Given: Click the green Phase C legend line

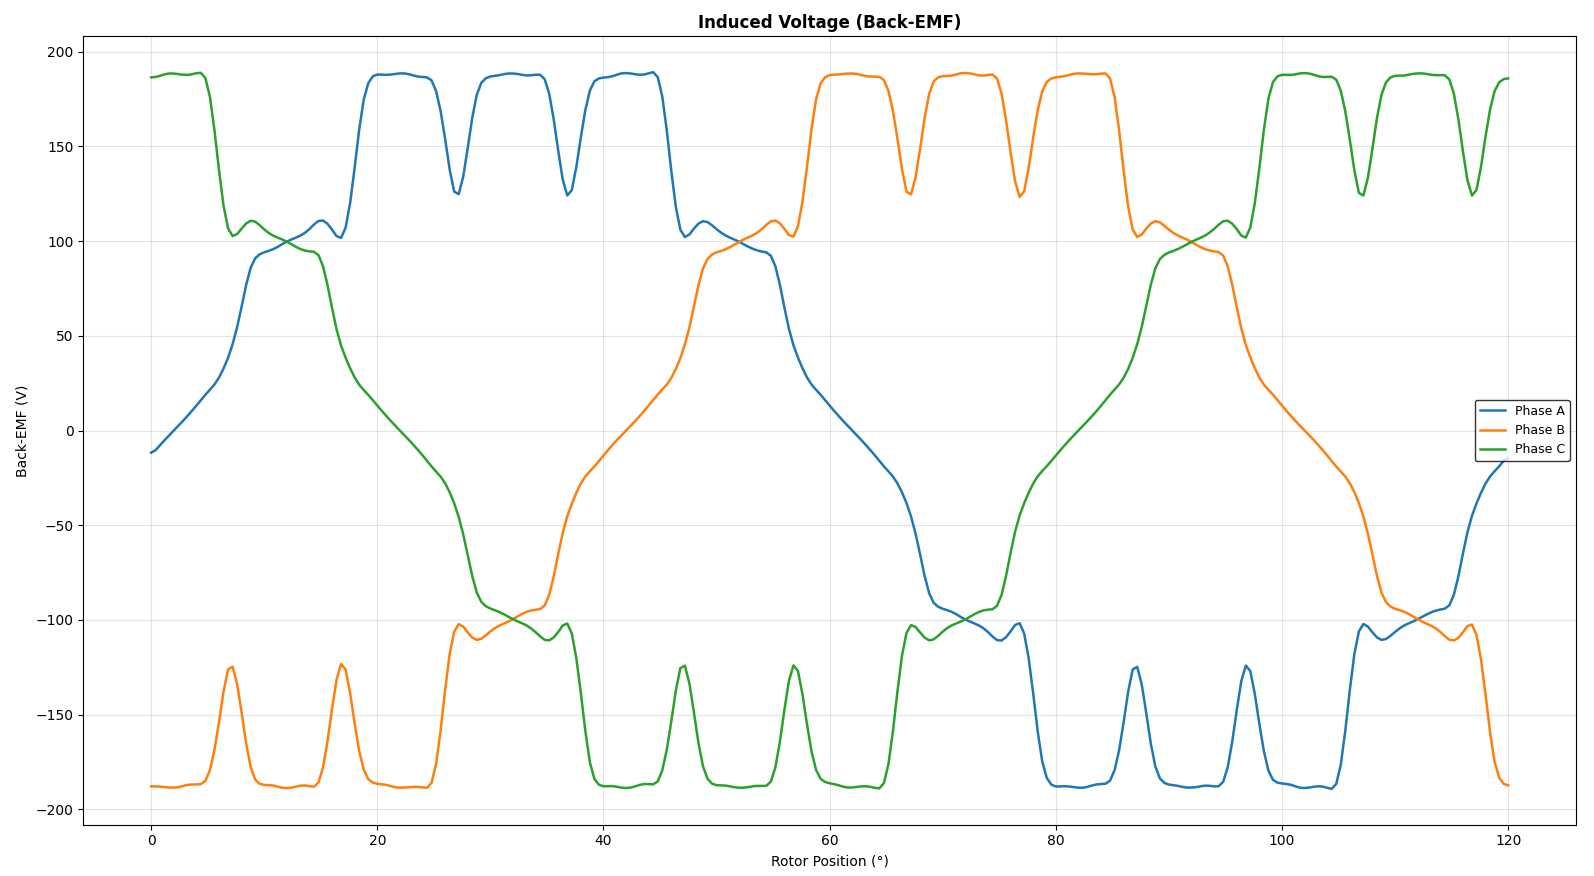Looking at the screenshot, I should coord(1494,449).
